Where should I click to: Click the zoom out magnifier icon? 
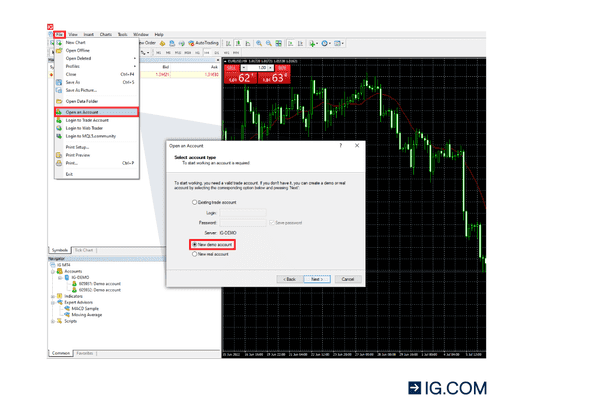pyautogui.click(x=269, y=43)
